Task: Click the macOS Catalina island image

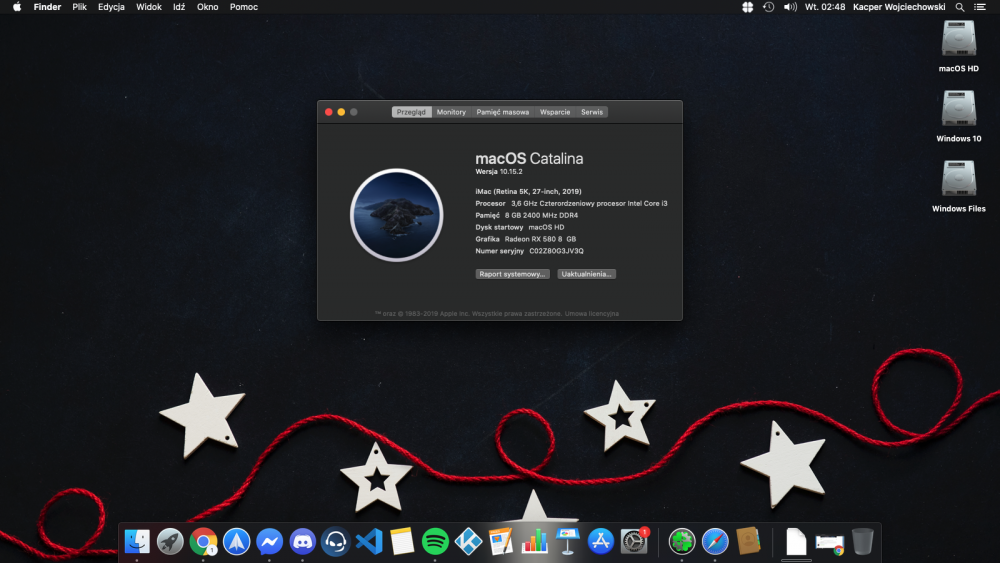Action: [x=397, y=215]
